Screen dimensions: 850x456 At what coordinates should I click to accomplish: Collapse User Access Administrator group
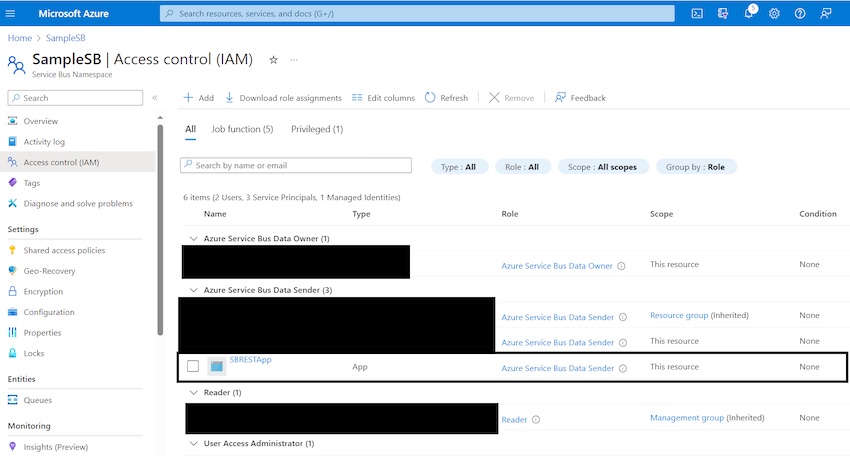(194, 444)
